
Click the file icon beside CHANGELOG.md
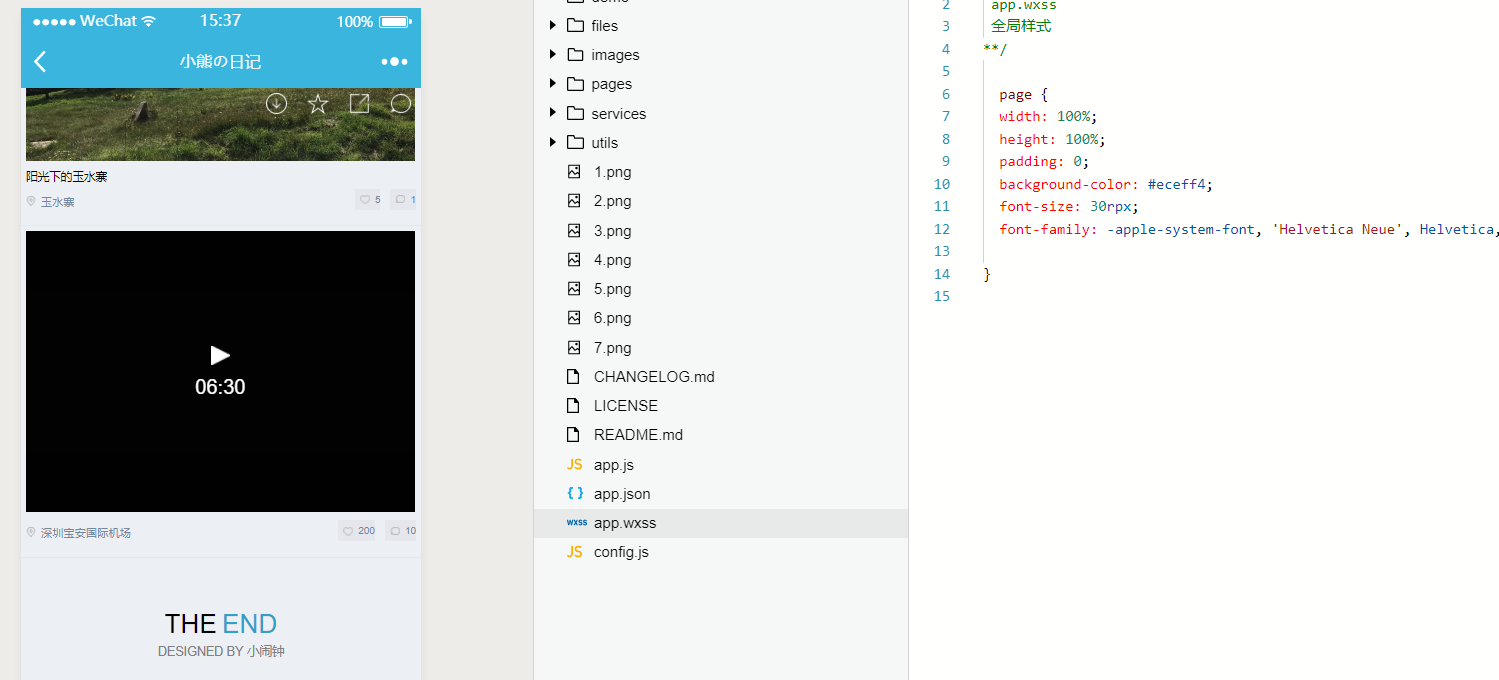coord(573,377)
